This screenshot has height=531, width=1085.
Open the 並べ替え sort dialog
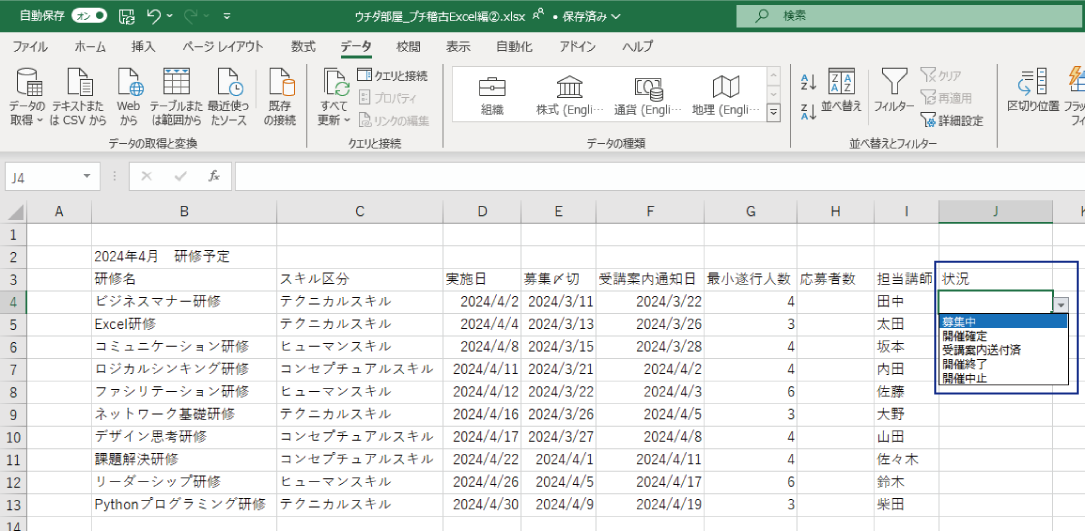[841, 89]
